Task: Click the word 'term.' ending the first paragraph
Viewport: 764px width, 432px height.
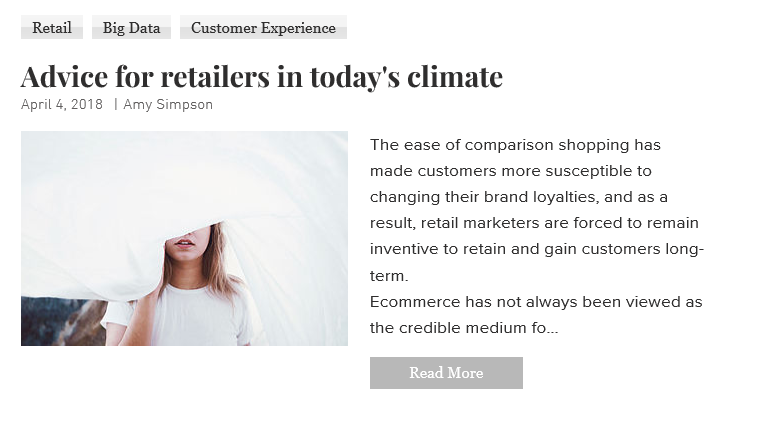Action: (x=389, y=276)
